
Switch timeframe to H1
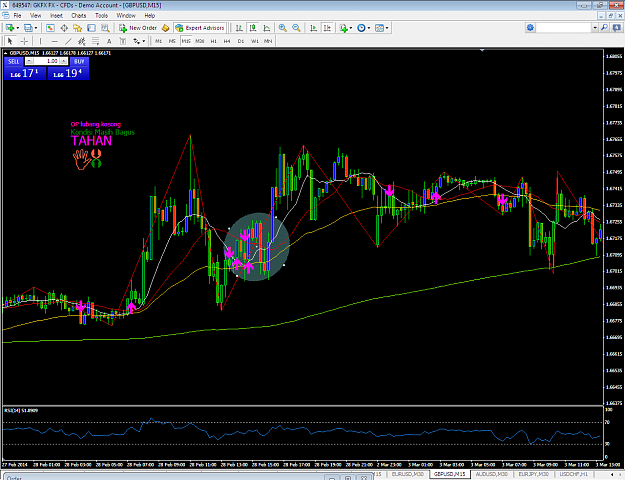214,41
